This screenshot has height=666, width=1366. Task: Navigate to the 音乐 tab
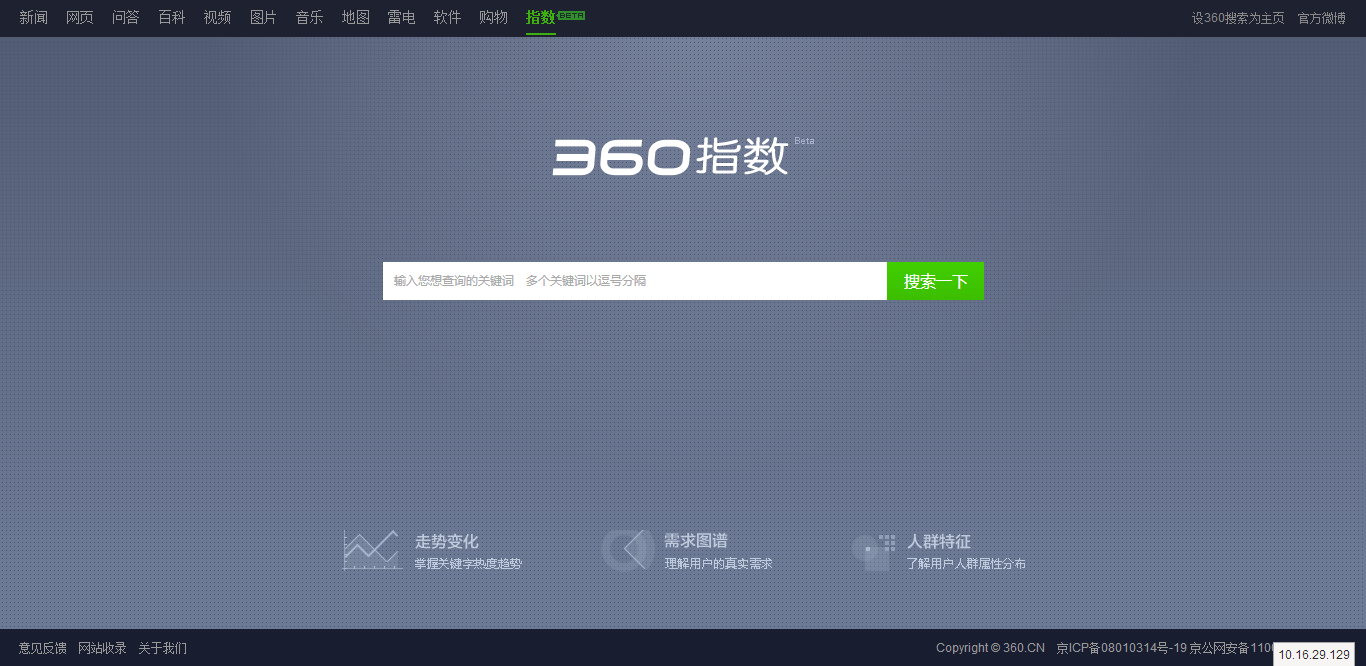pos(310,17)
